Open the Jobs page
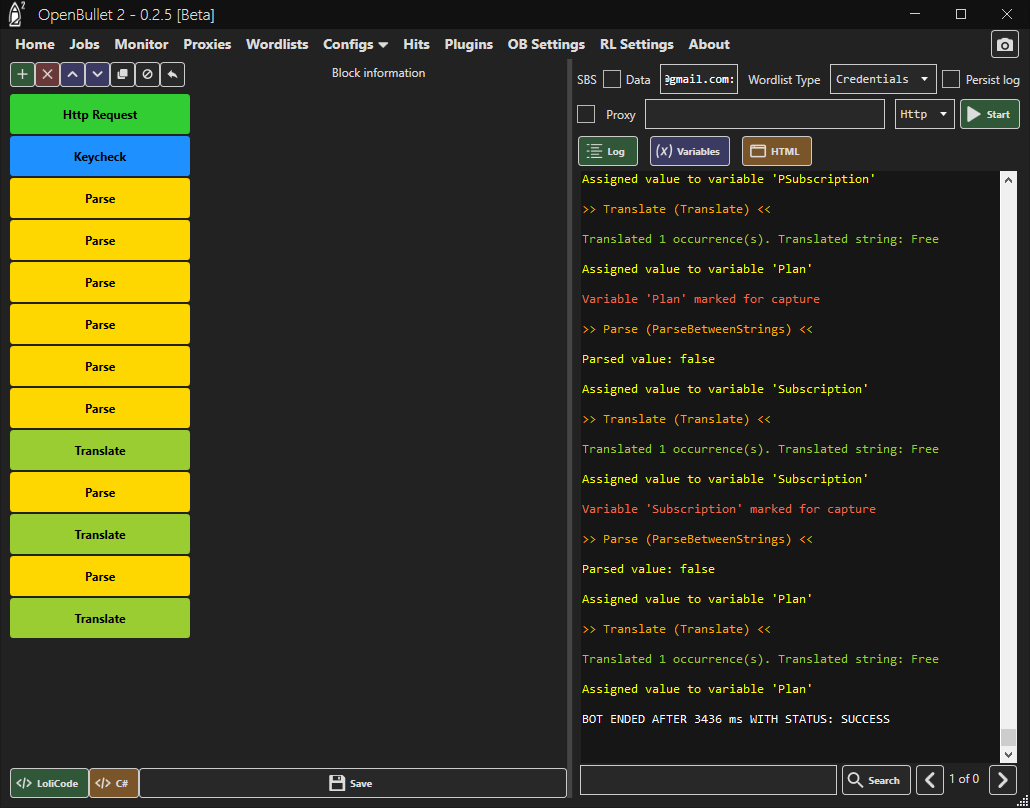Viewport: 1030px width, 808px height. click(x=84, y=45)
